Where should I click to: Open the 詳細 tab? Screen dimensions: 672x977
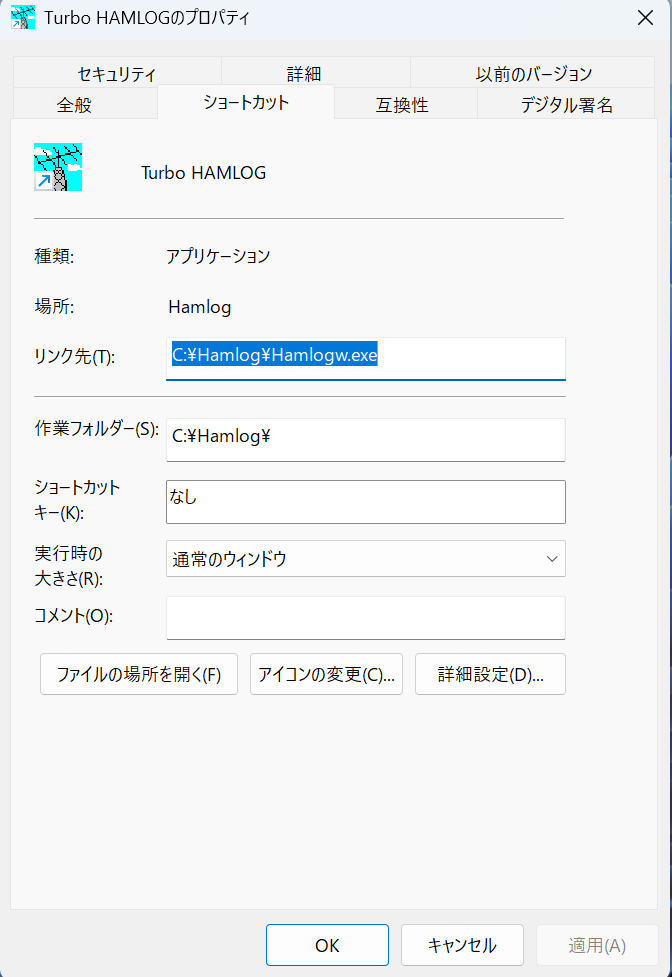(x=304, y=73)
